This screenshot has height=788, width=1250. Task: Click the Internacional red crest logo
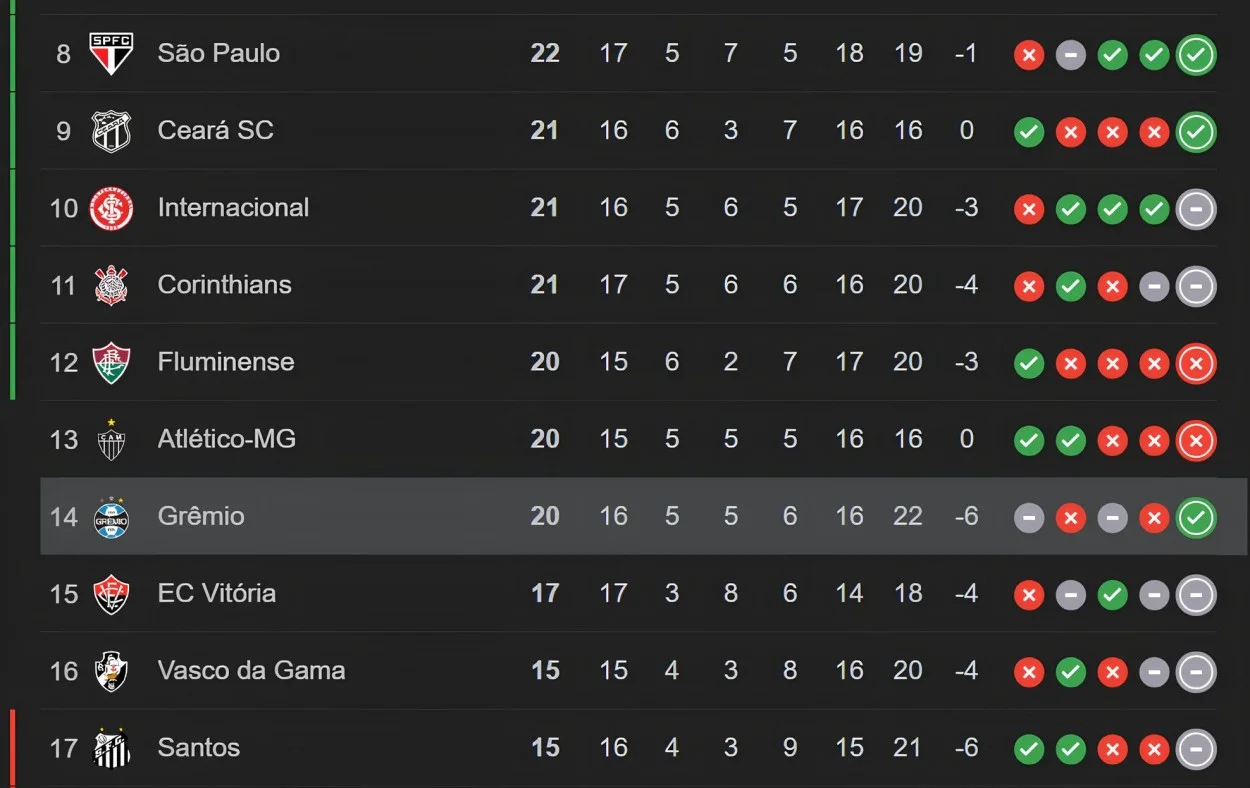point(111,208)
